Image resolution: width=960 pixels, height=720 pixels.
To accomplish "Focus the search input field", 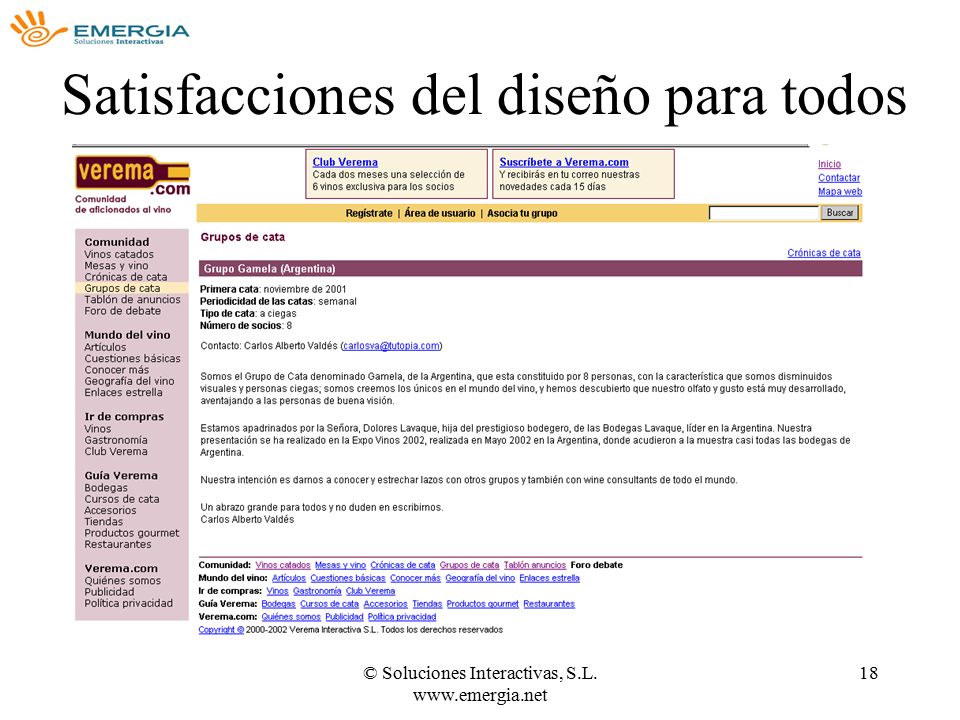I will coord(763,212).
